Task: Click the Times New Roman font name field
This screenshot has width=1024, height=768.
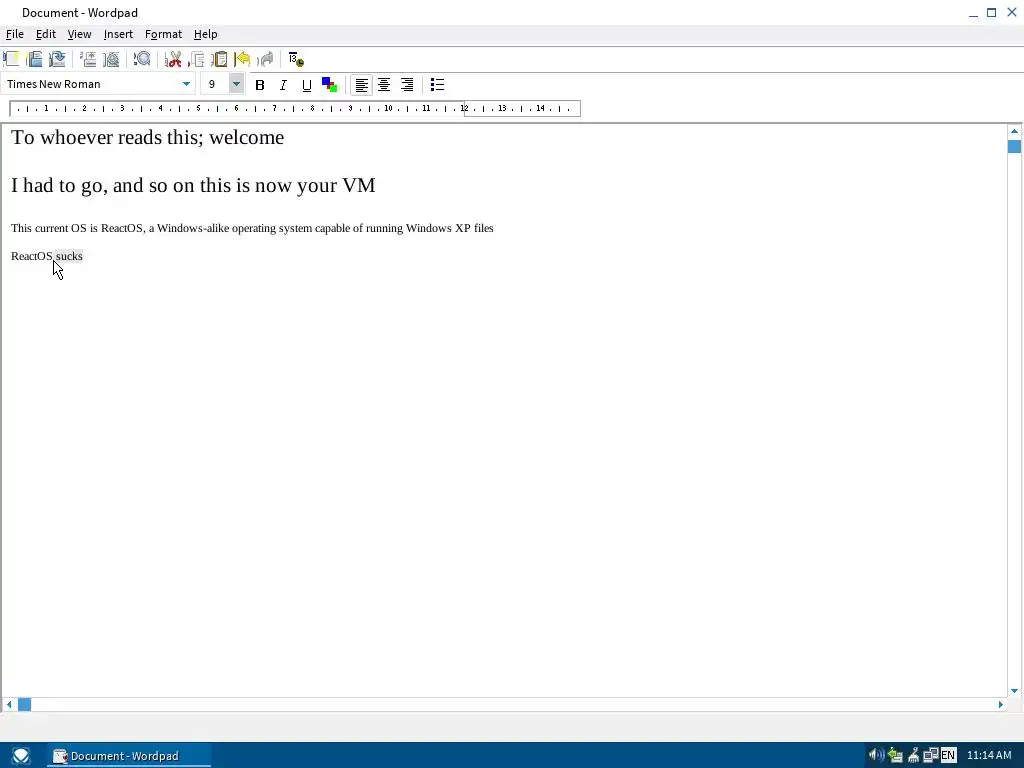Action: [x=91, y=84]
